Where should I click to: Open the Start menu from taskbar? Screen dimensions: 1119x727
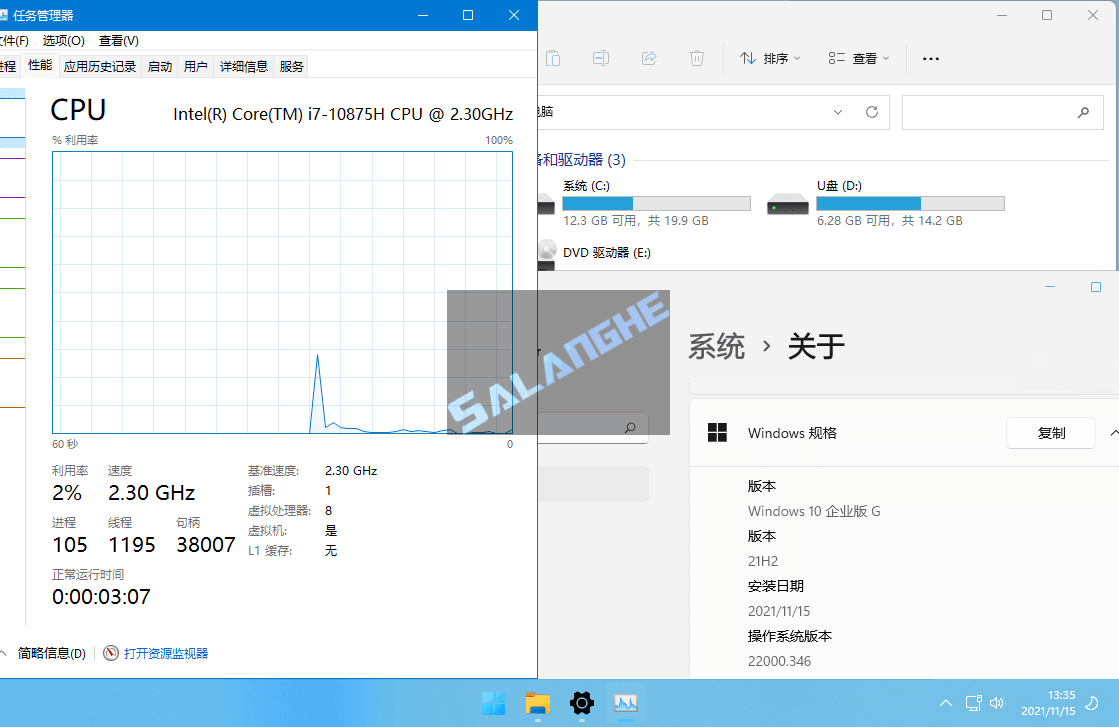click(x=493, y=703)
